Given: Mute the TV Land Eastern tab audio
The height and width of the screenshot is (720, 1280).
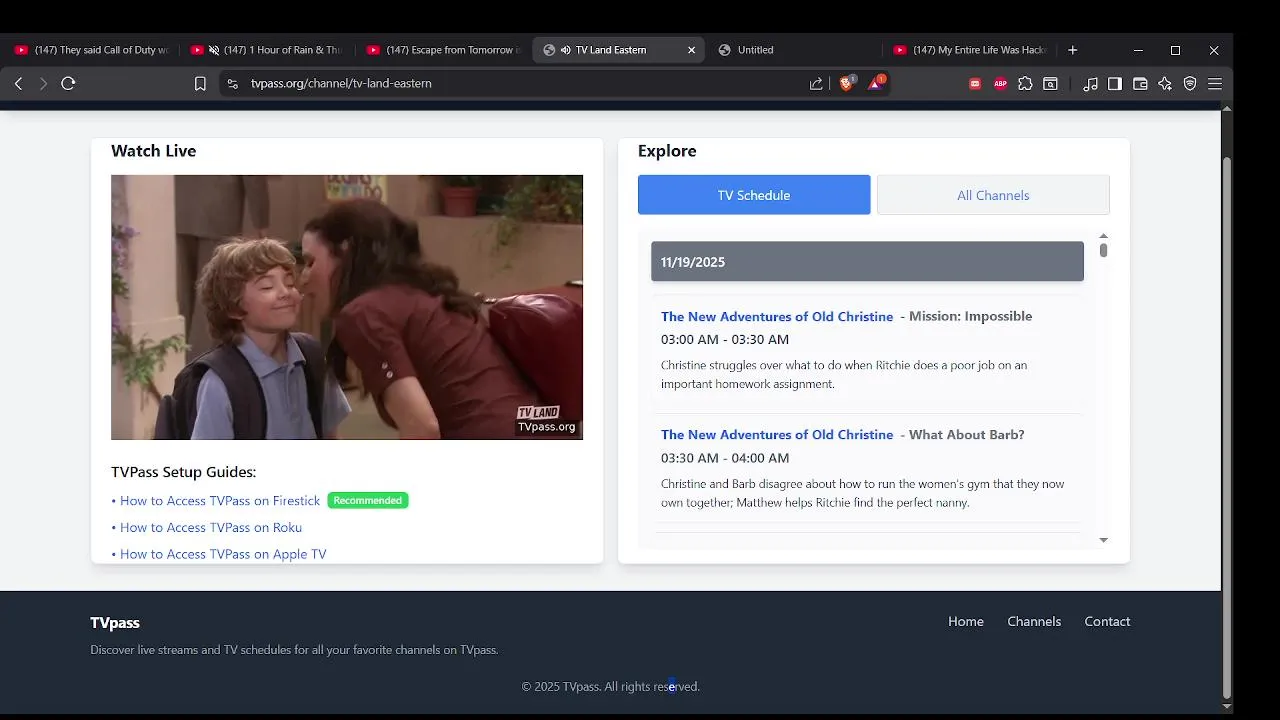Looking at the screenshot, I should click(x=566, y=50).
